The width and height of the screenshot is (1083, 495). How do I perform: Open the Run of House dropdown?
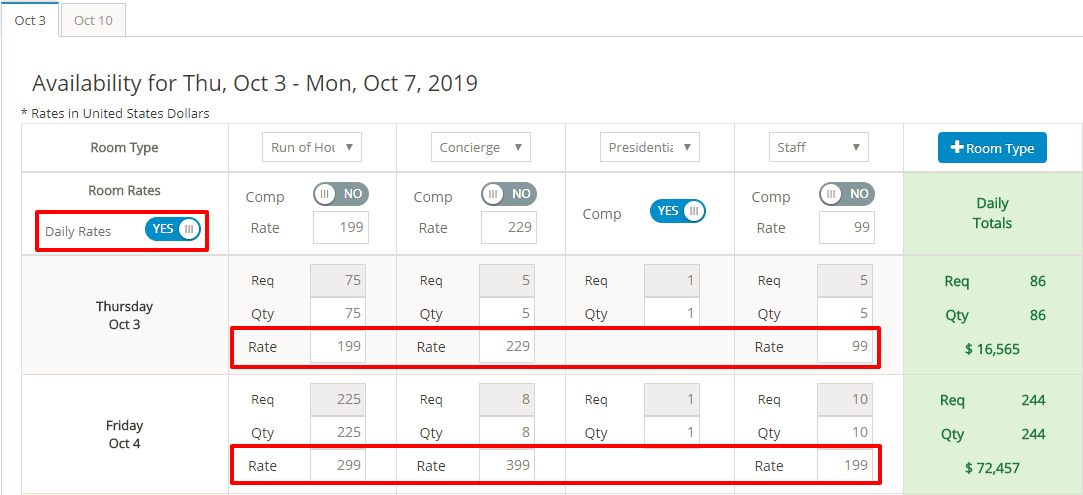pyautogui.click(x=312, y=147)
